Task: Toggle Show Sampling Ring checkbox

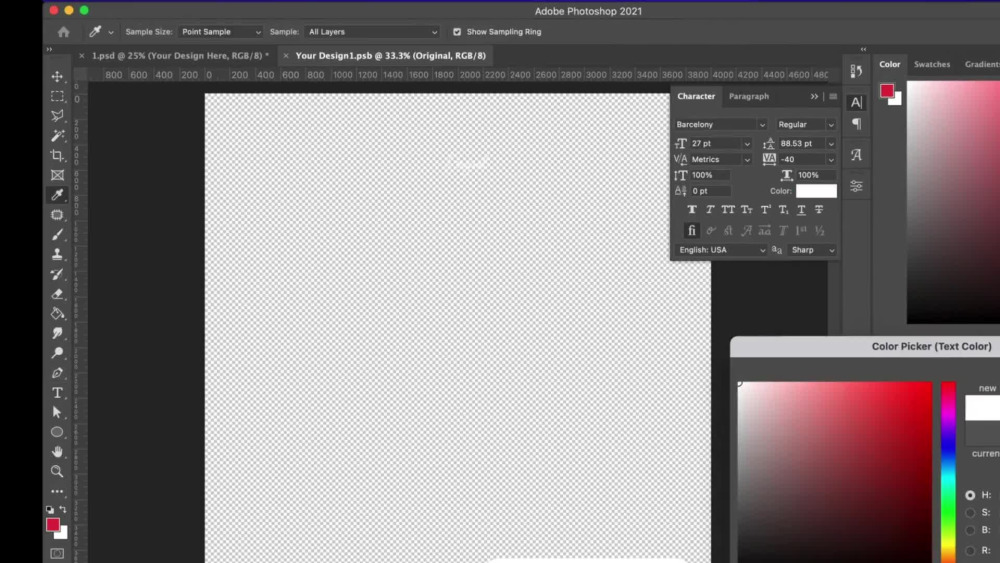Action: [457, 32]
